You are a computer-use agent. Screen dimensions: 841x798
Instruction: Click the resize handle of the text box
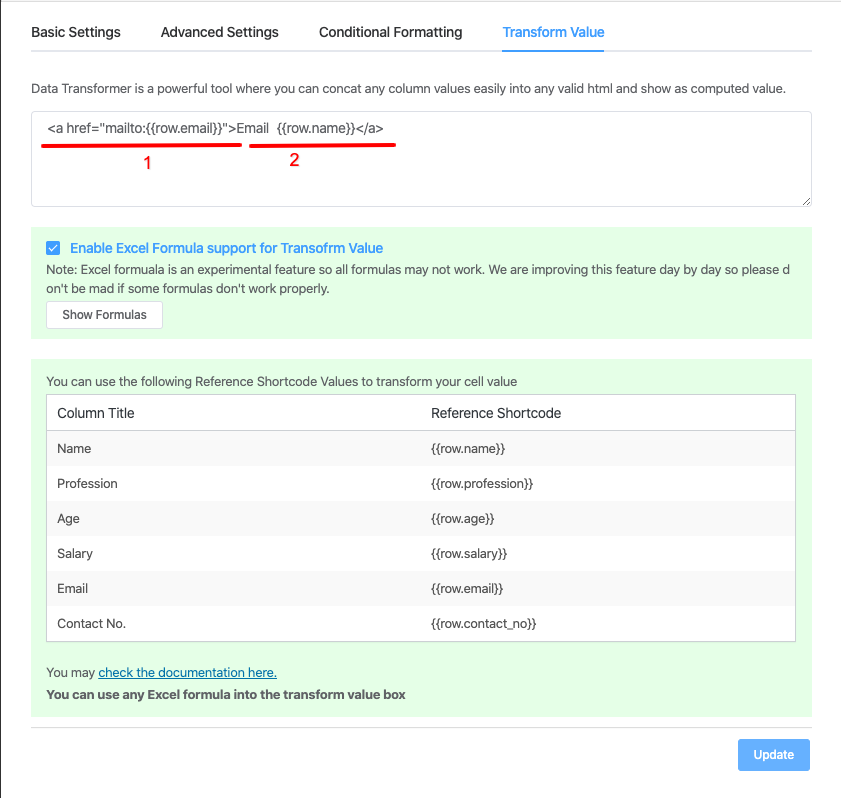pos(806,201)
